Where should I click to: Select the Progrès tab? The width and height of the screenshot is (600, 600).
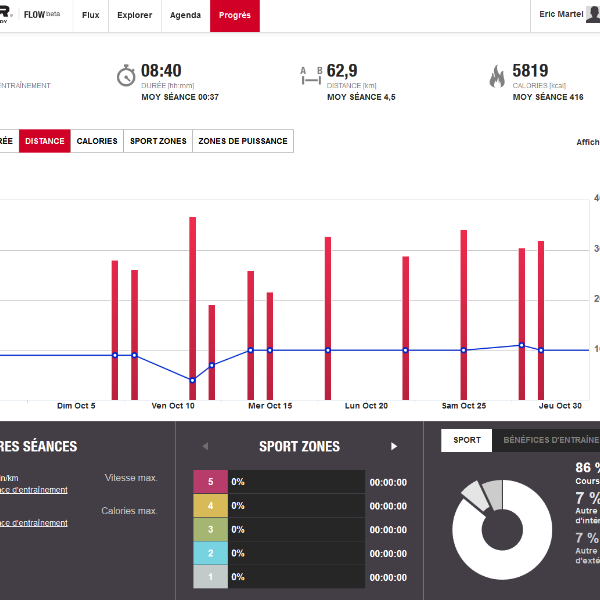click(x=235, y=15)
